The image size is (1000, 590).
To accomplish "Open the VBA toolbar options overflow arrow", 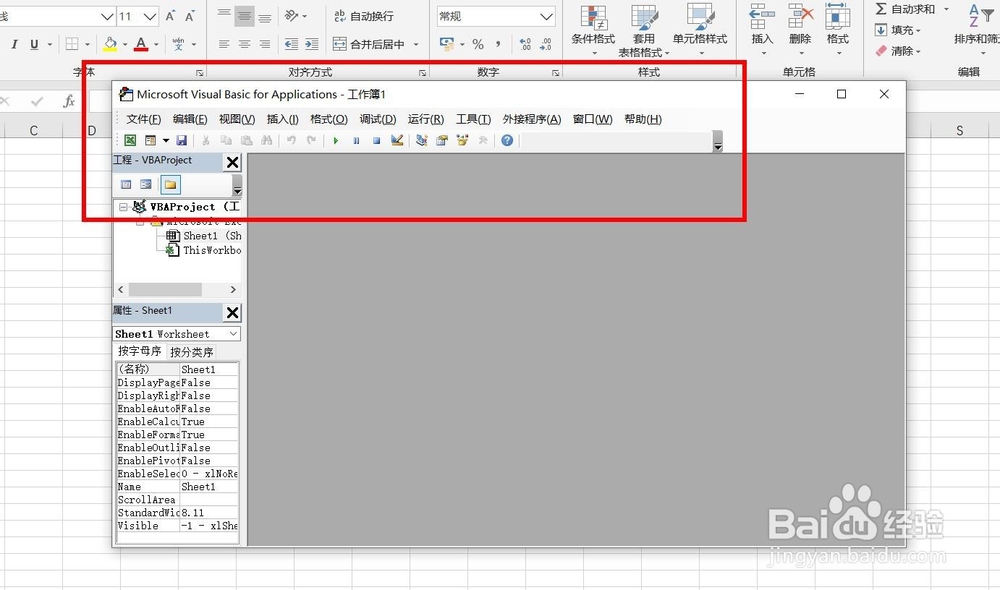I will [717, 142].
